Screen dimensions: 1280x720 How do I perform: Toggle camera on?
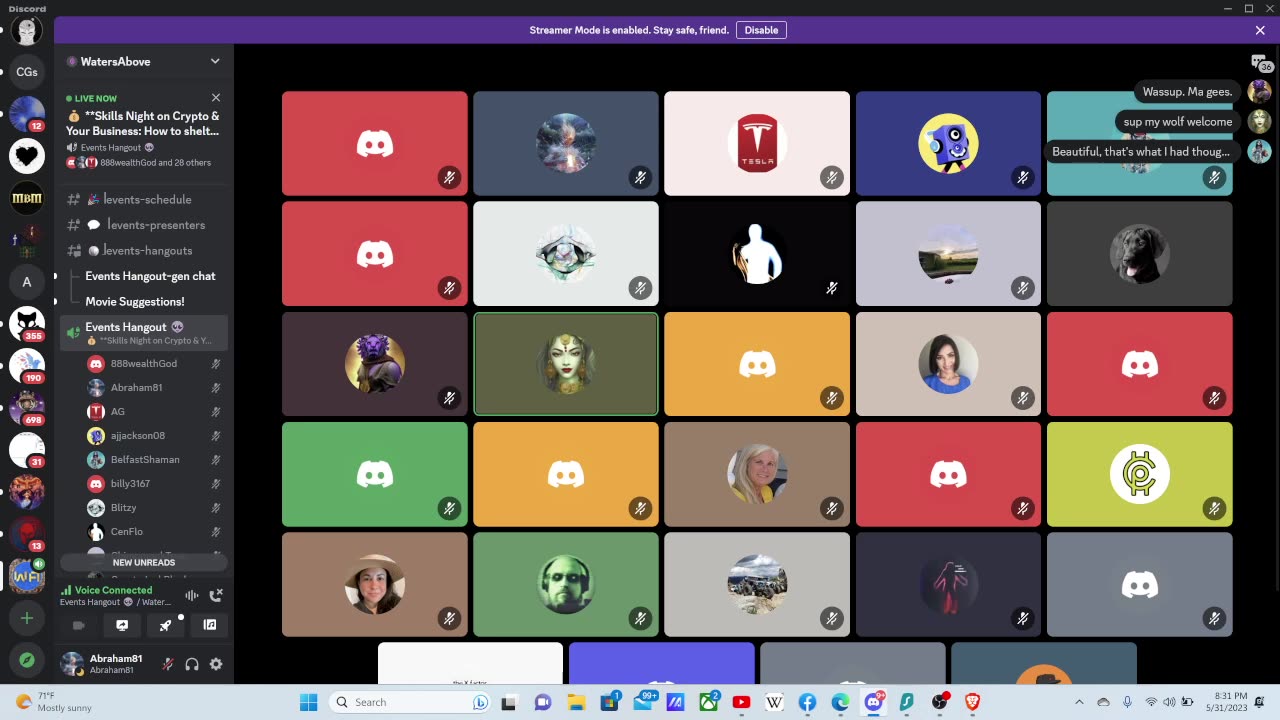(78, 625)
